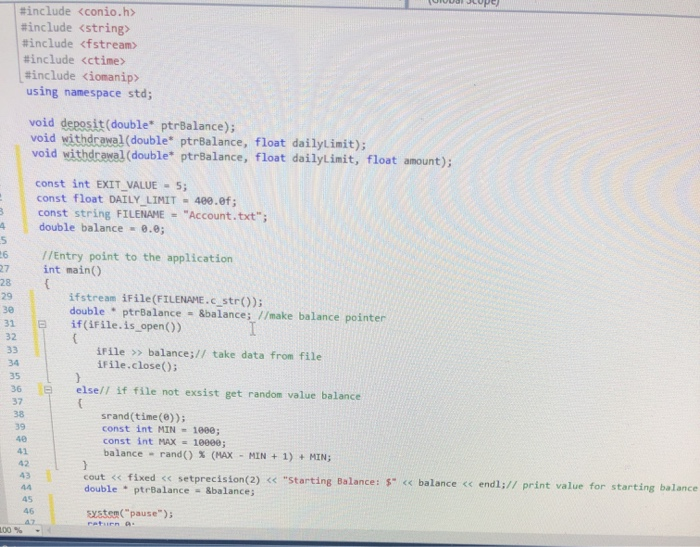
Task: Click the '//Entry point to the application' comment
Action: click(137, 257)
